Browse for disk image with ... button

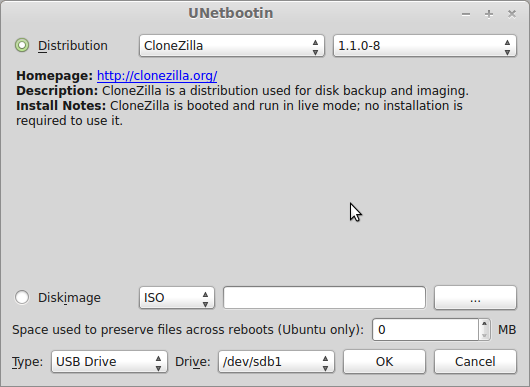[475, 298]
